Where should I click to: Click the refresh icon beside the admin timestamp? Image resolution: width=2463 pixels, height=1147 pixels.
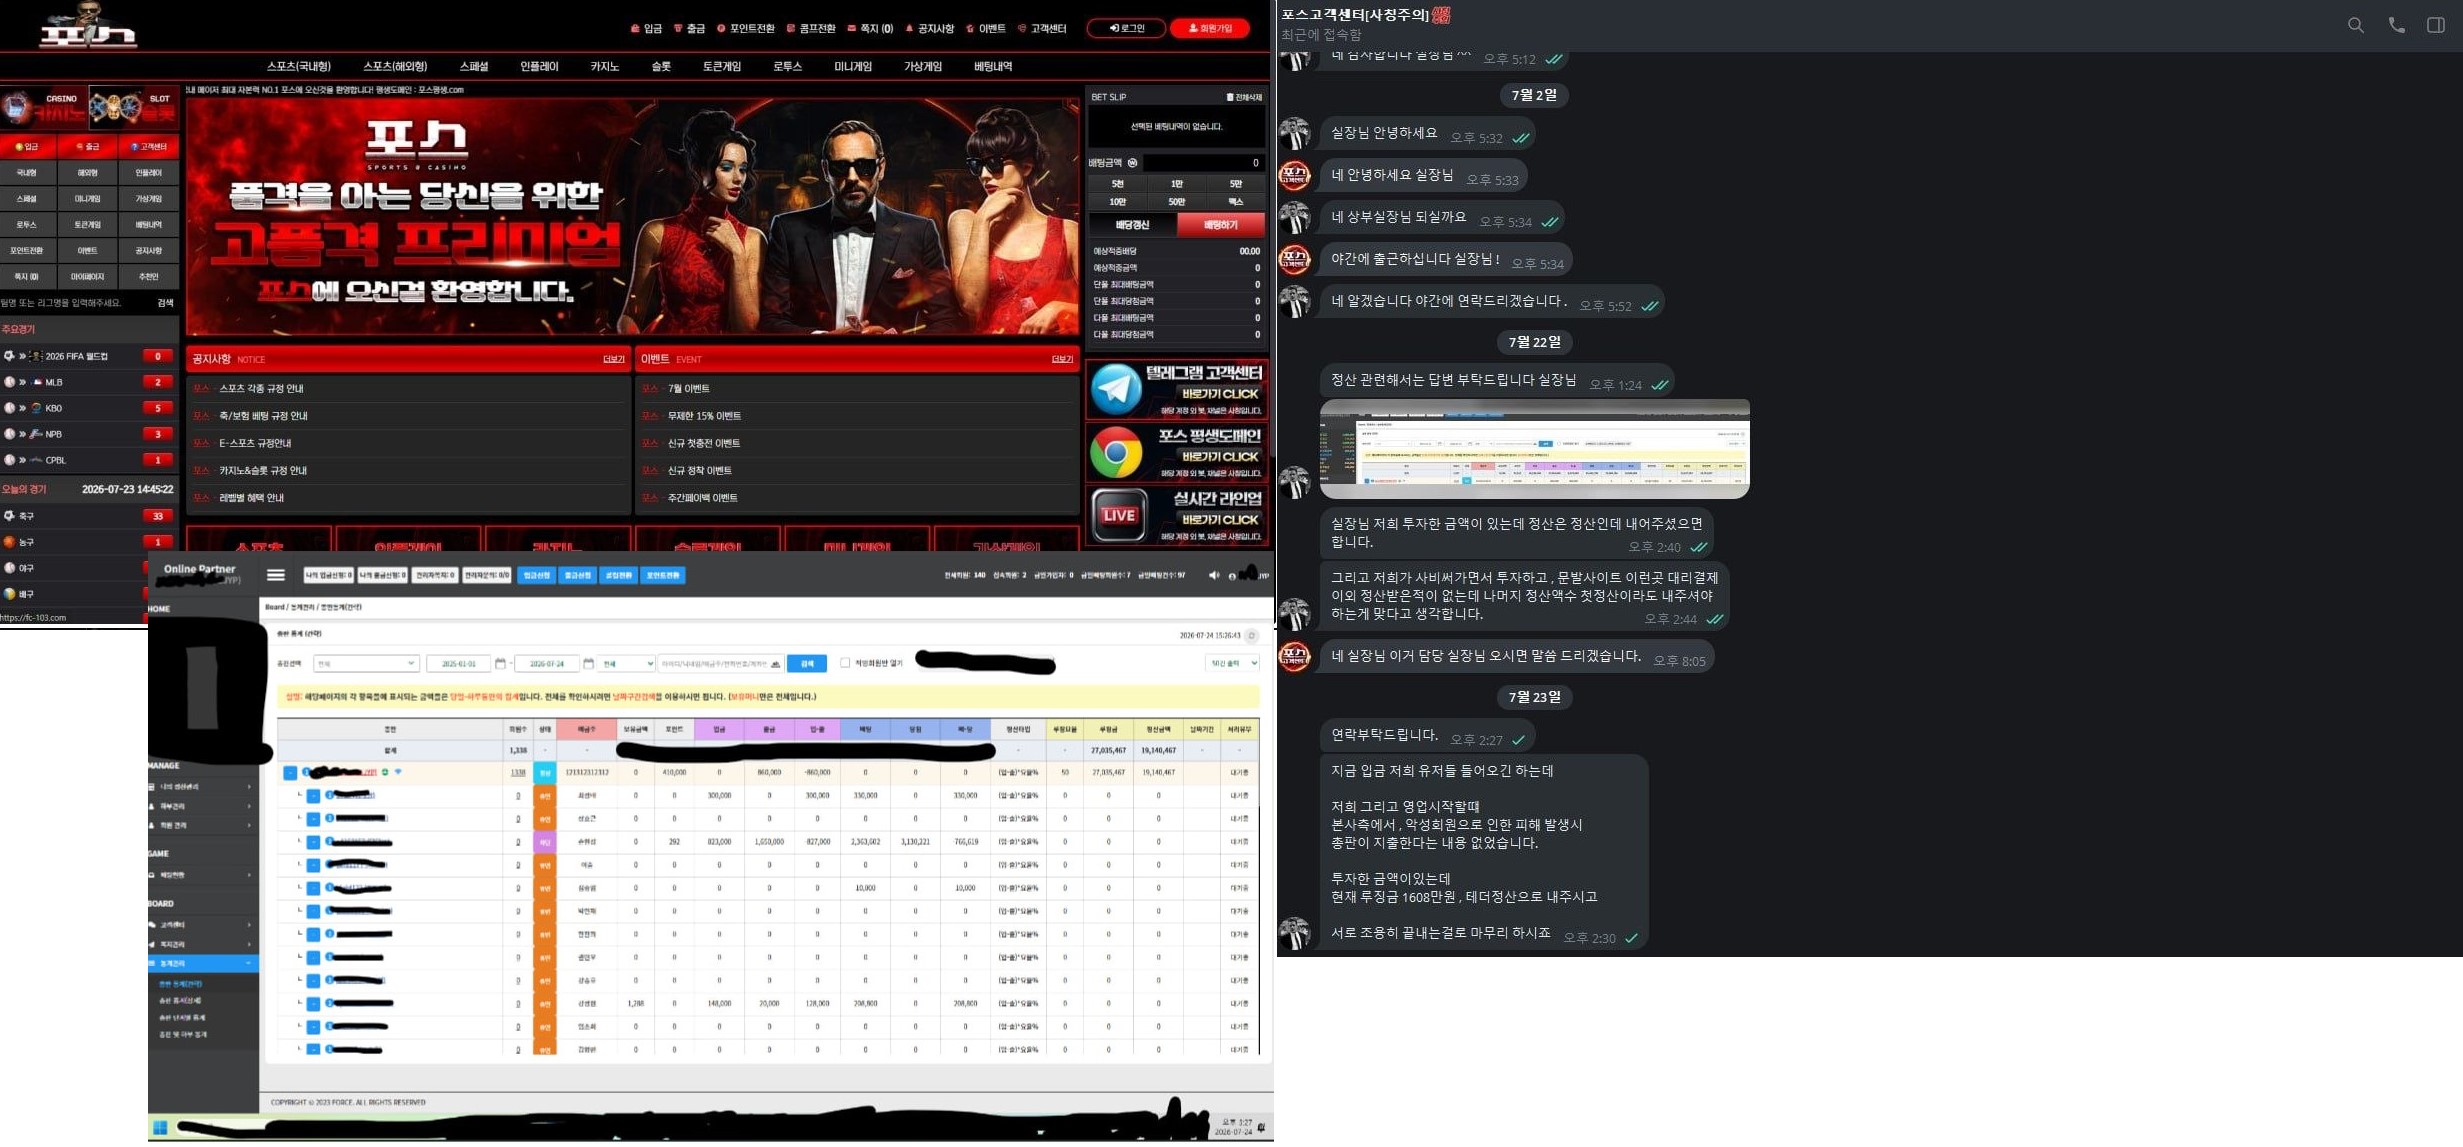1252,635
